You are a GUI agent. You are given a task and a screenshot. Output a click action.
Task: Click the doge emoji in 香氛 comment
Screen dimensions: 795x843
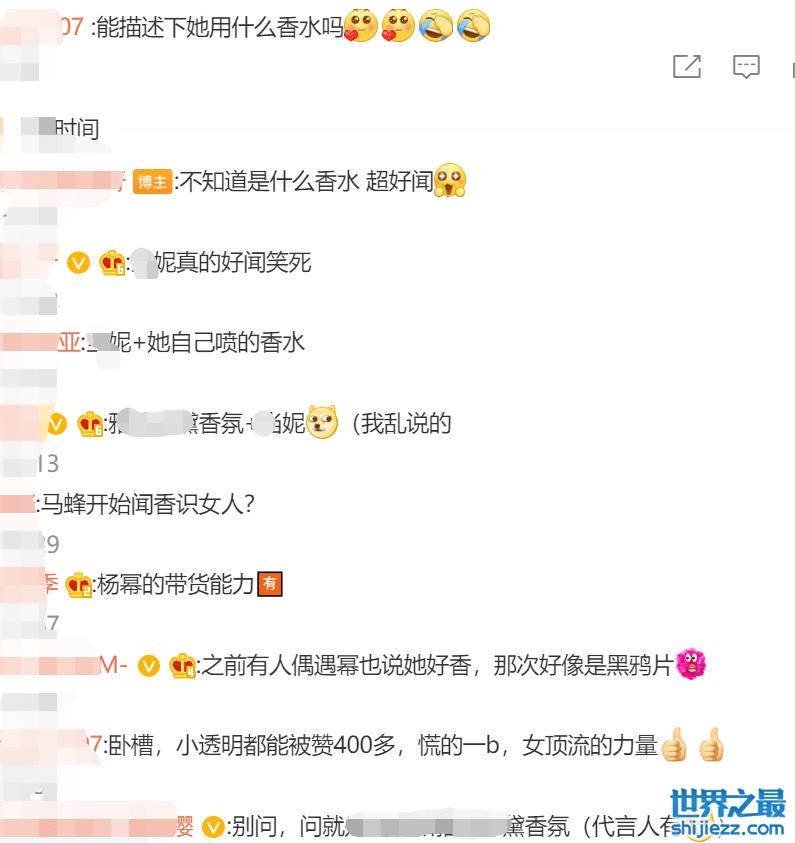[x=322, y=422]
